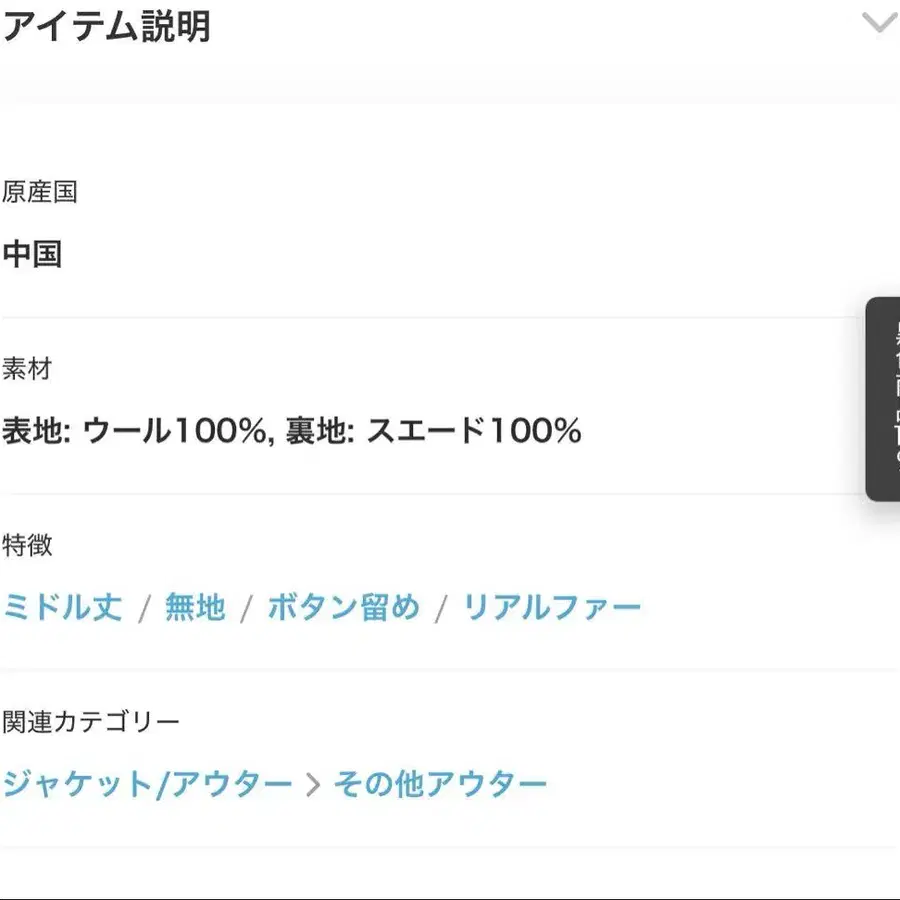This screenshot has height=900, width=900.
Task: Click the 特徴 label
Action: tap(27, 545)
